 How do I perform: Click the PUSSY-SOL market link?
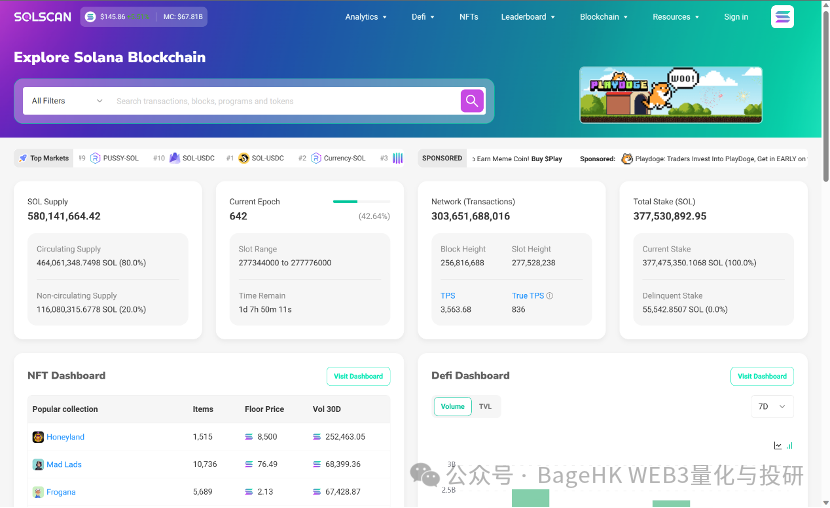pyautogui.click(x=121, y=158)
